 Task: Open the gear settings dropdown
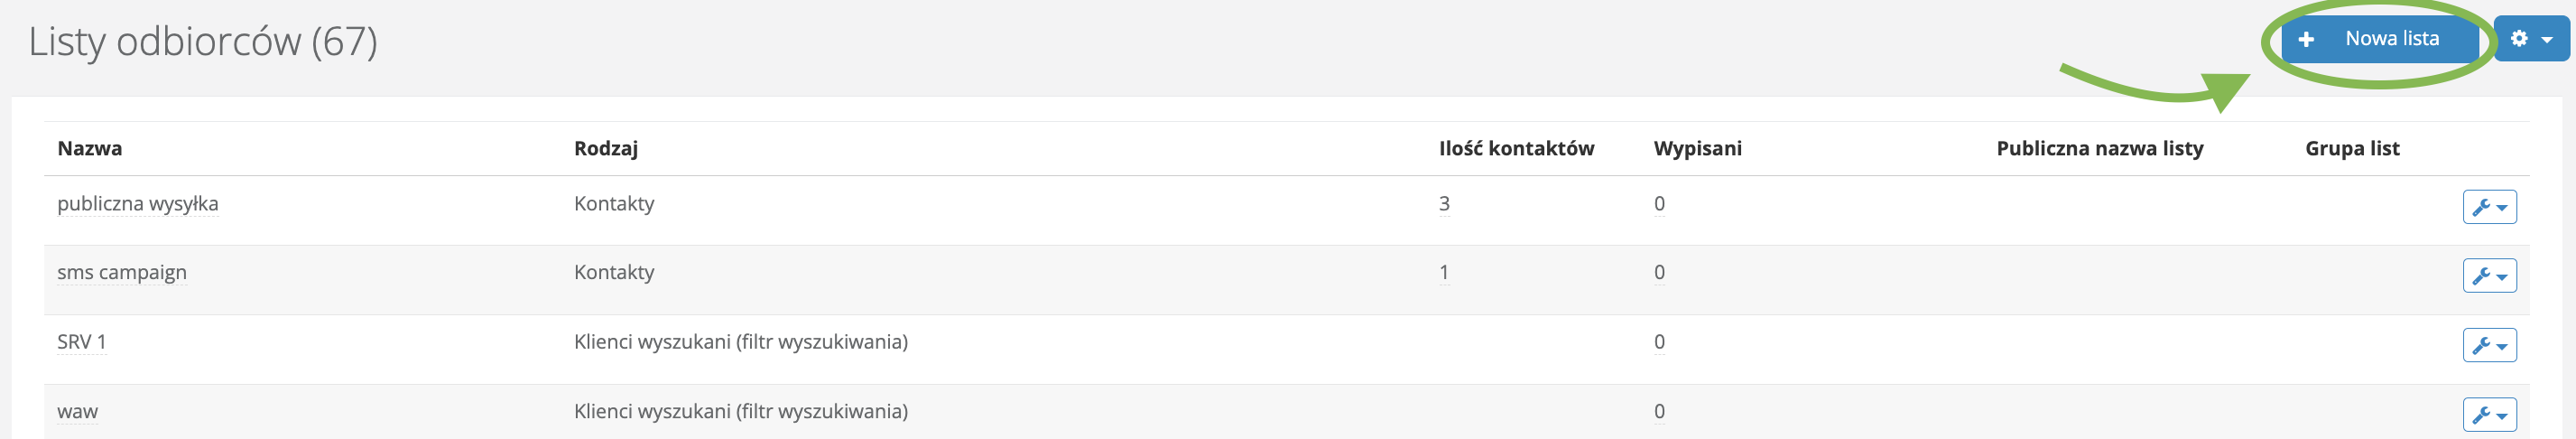coord(2530,39)
